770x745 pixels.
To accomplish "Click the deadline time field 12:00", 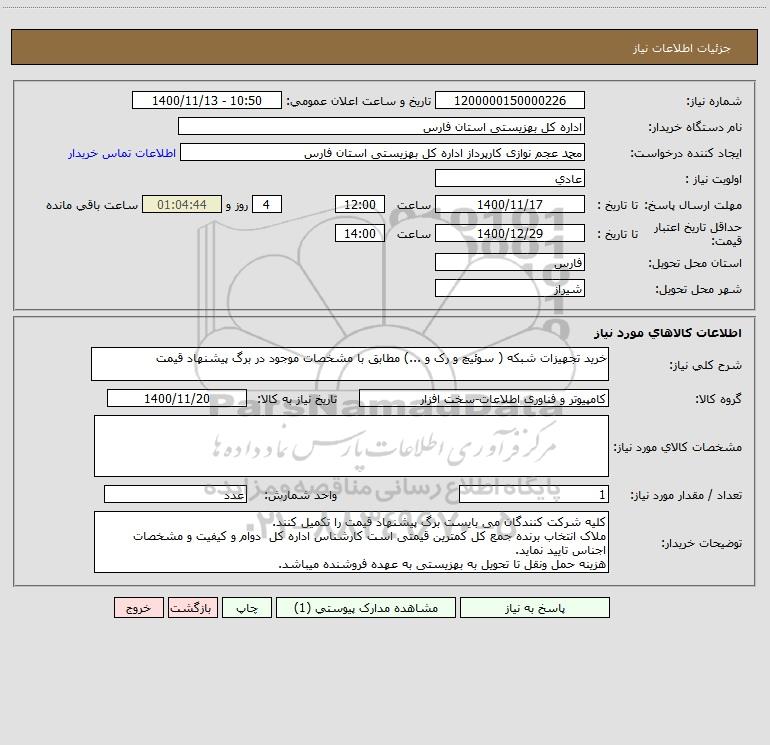I will click(359, 204).
